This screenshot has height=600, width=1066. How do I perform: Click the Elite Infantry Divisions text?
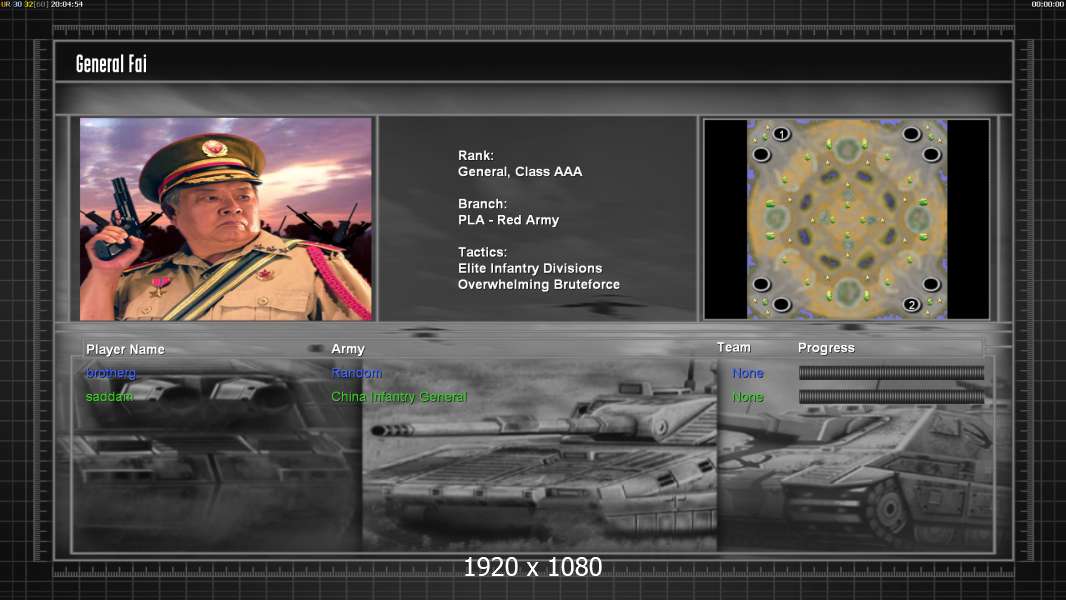(530, 268)
